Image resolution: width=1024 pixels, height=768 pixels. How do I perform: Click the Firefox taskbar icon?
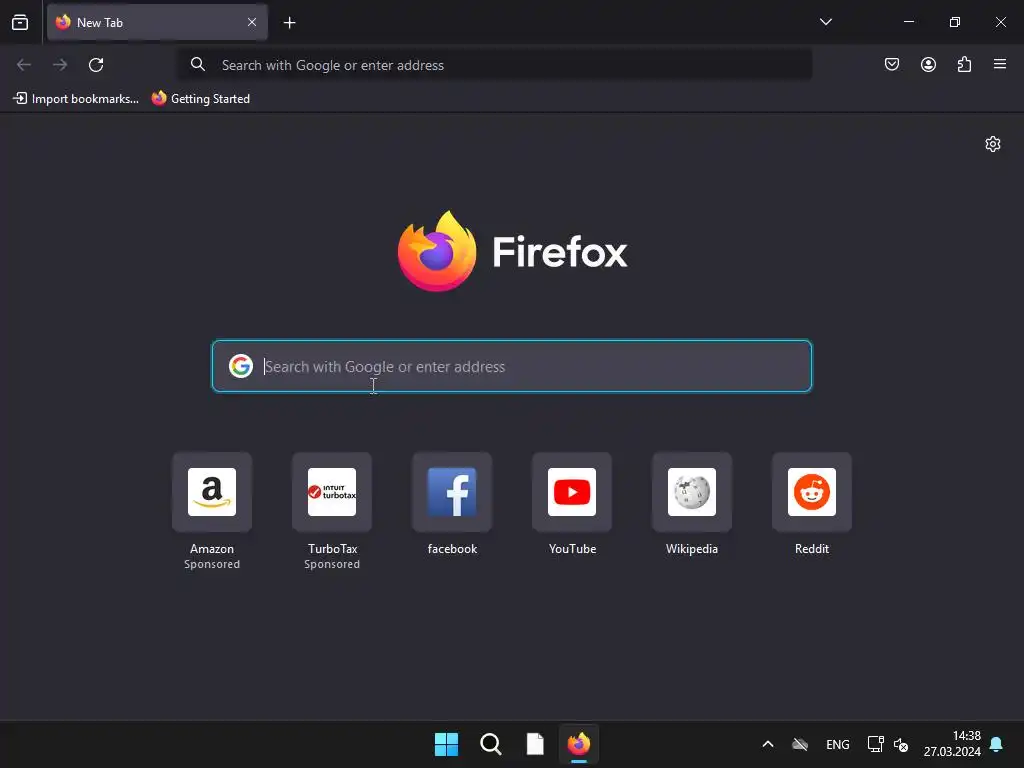coord(579,744)
